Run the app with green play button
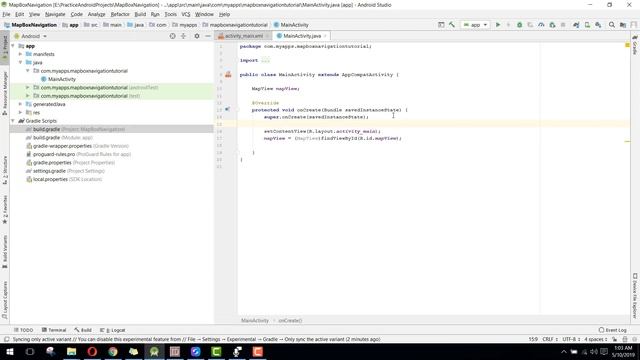This screenshot has height=360, width=640. [498, 25]
